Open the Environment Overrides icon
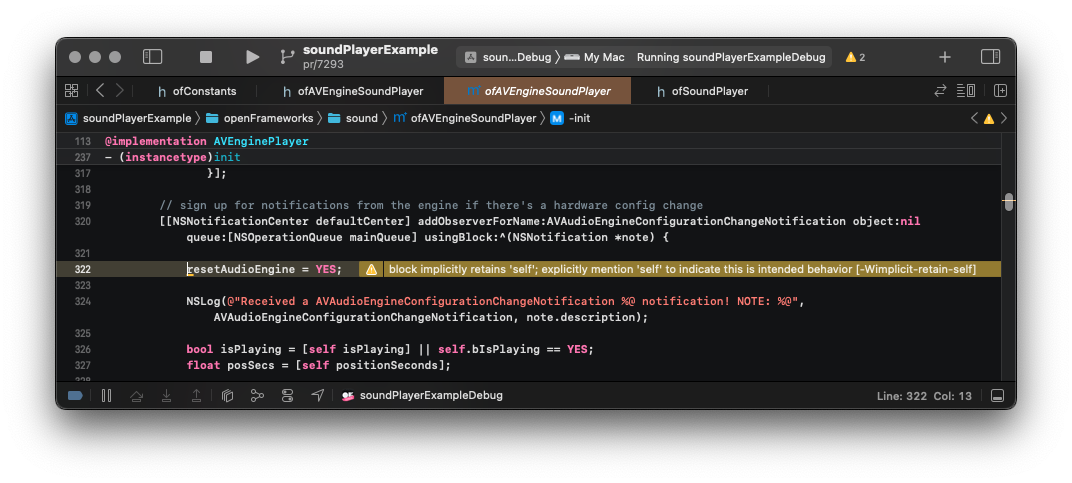The image size is (1072, 483). coord(287,395)
